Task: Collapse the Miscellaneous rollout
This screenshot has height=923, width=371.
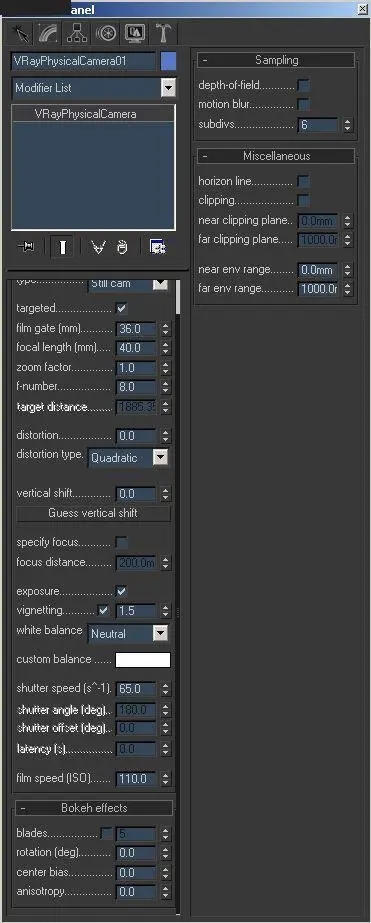Action: point(276,156)
